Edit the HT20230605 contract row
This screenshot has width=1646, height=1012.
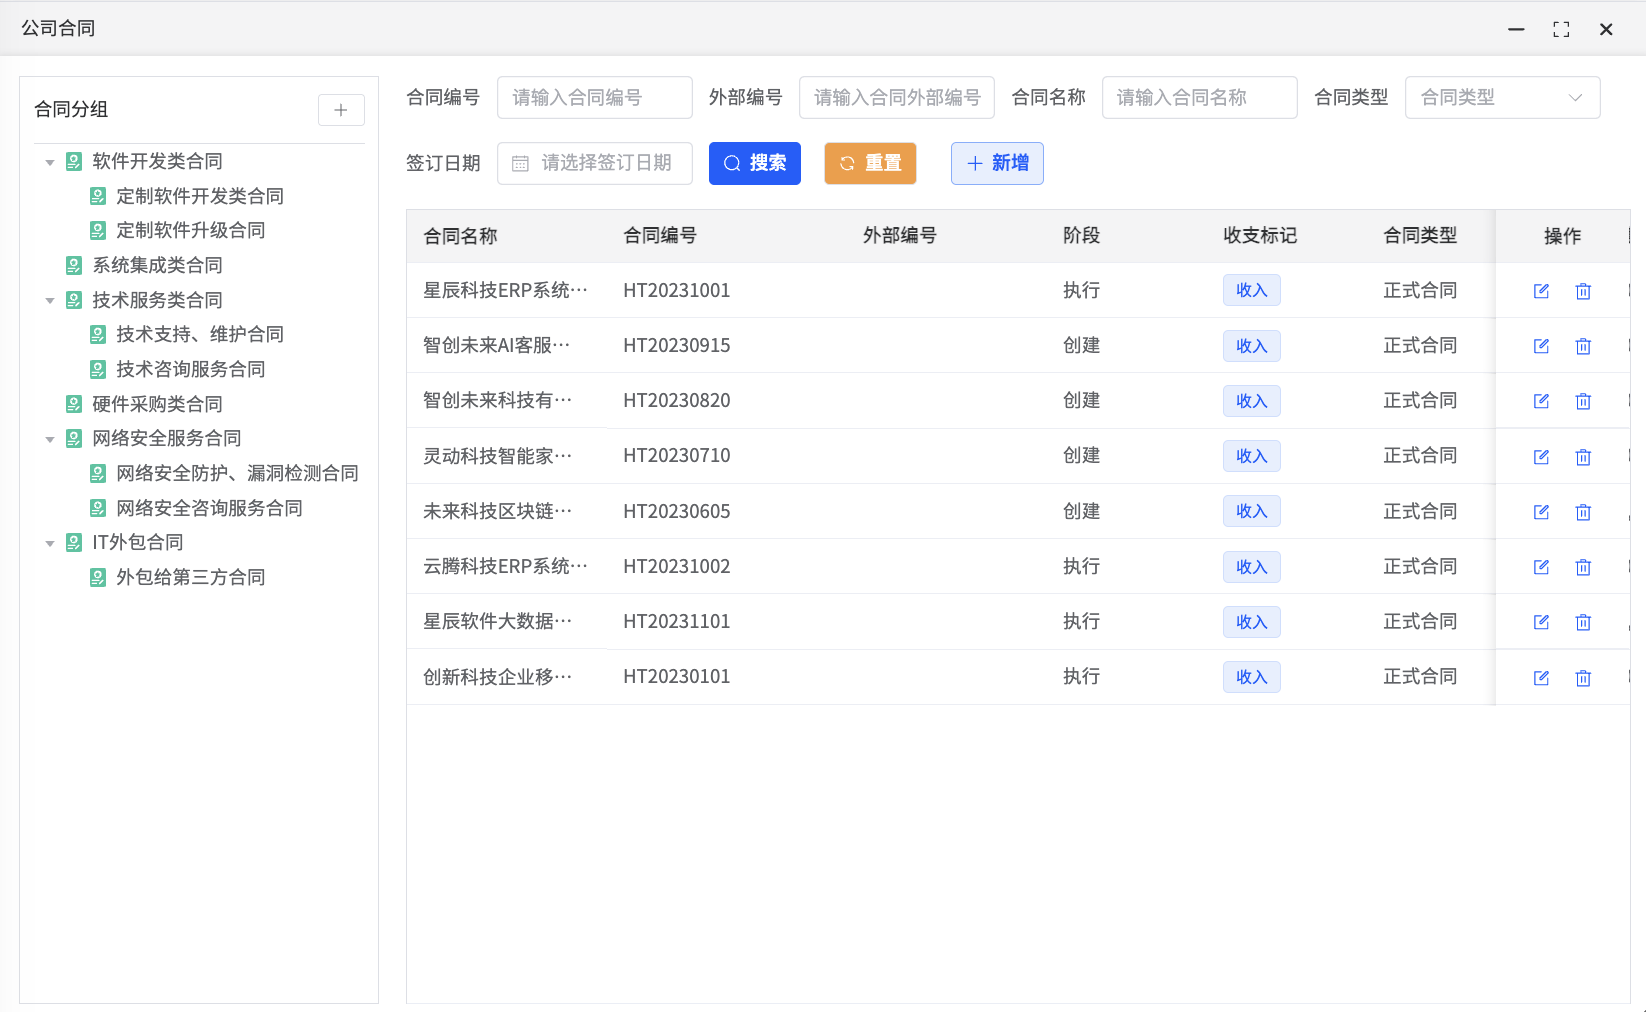tap(1541, 512)
